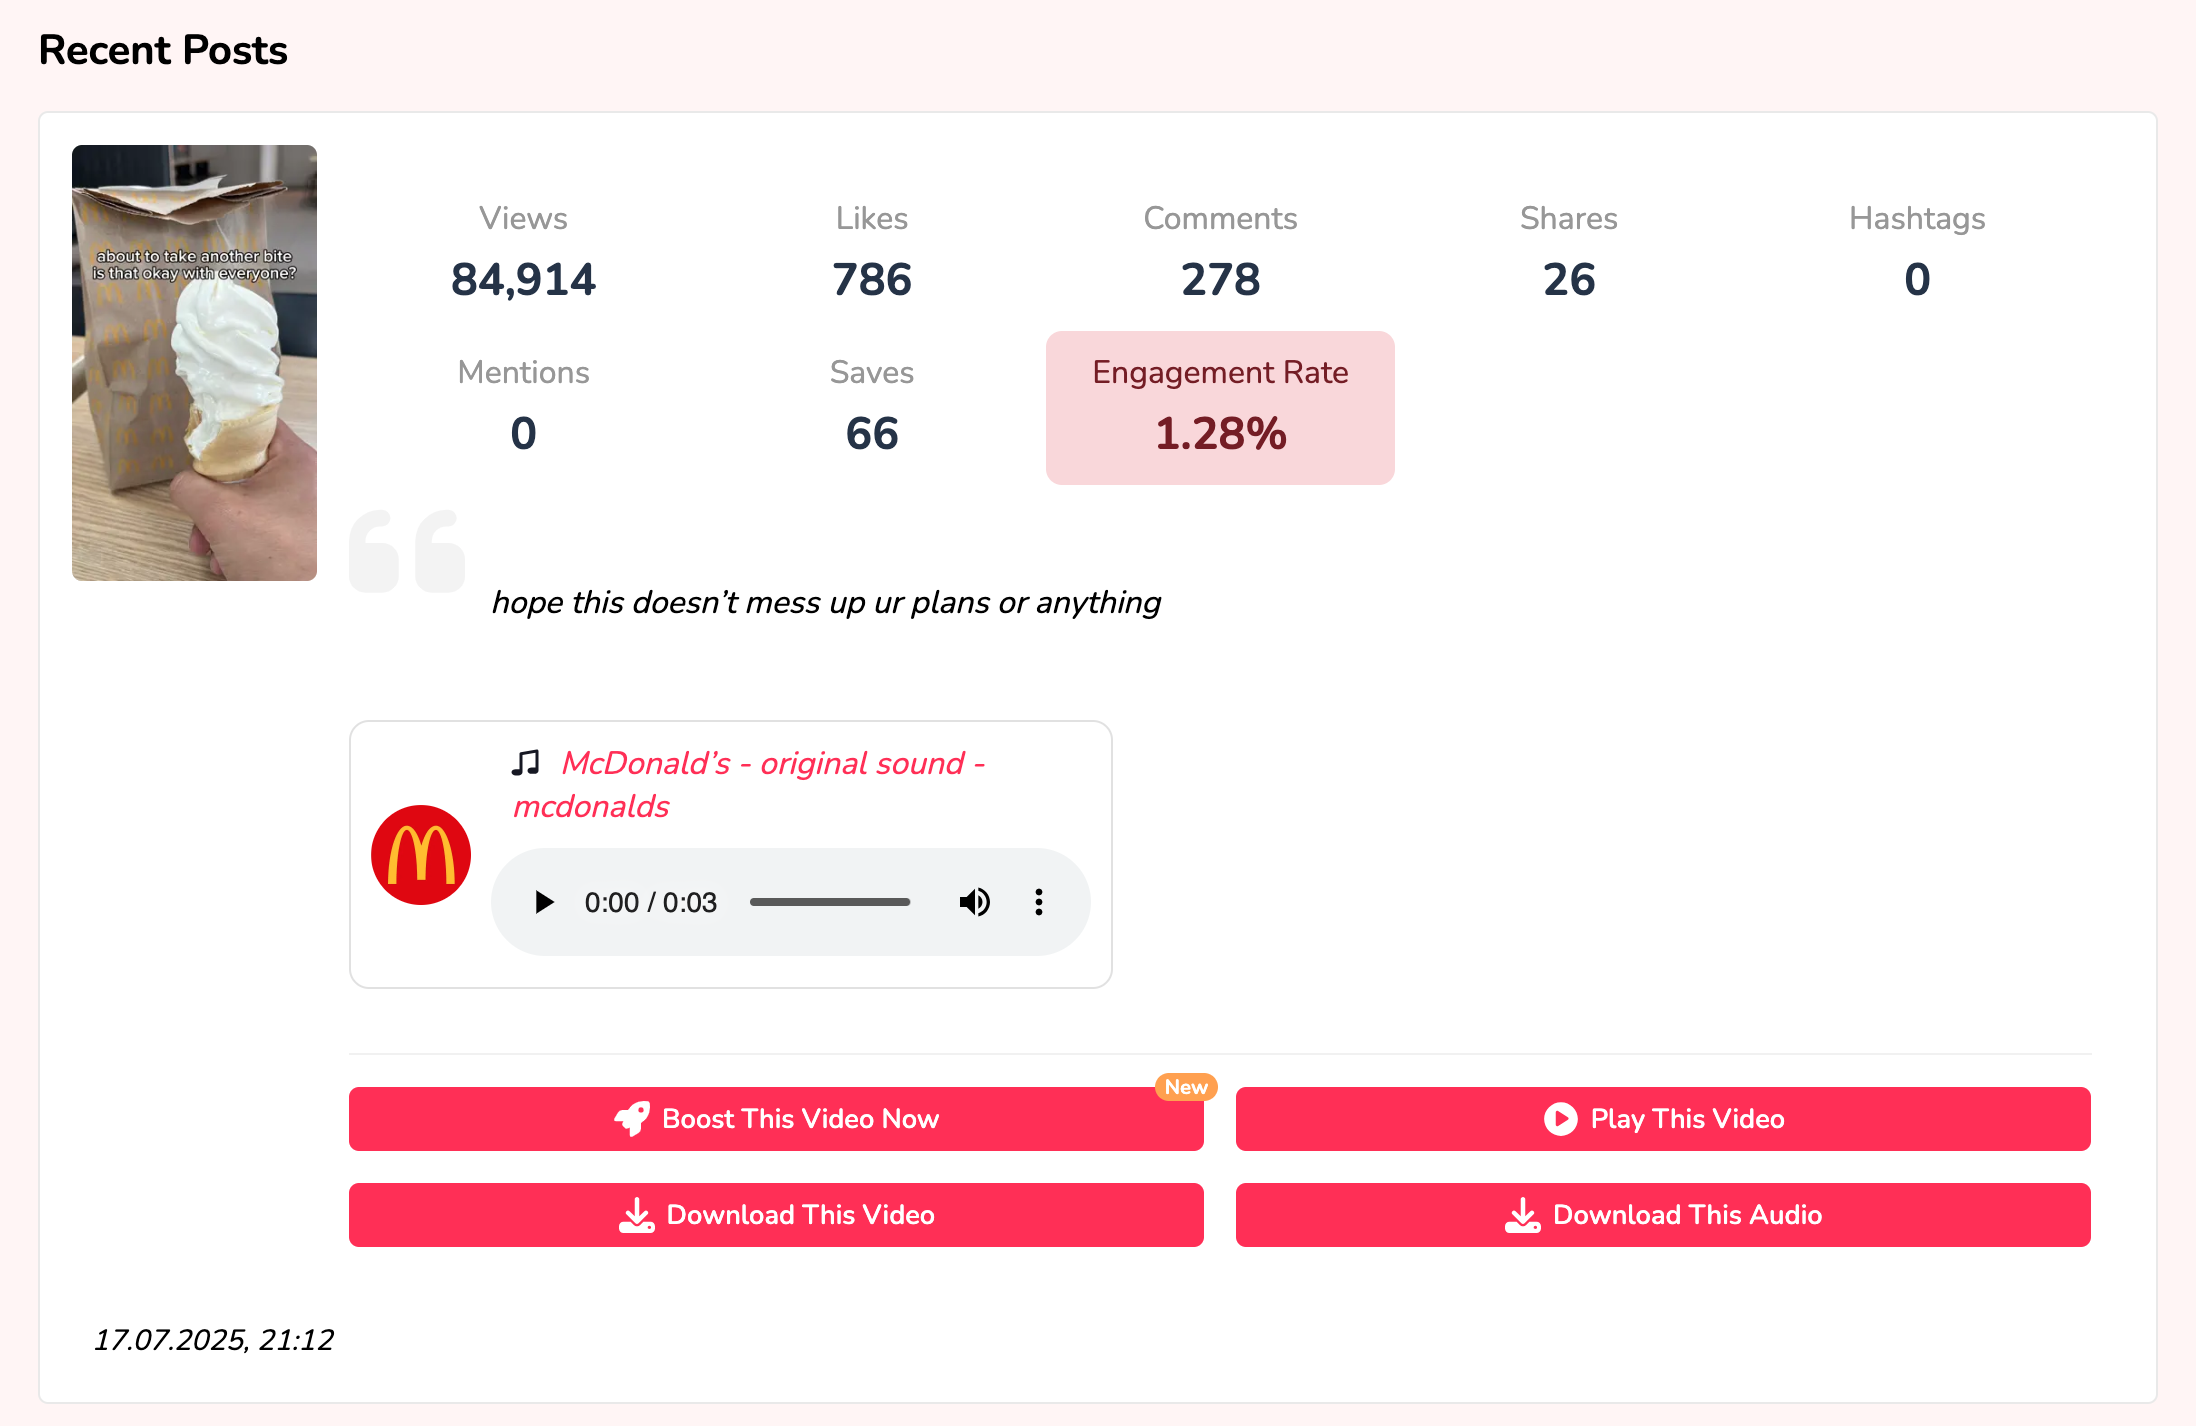This screenshot has width=2196, height=1426.
Task: Click the download icon for audio
Action: pyautogui.click(x=1523, y=1215)
